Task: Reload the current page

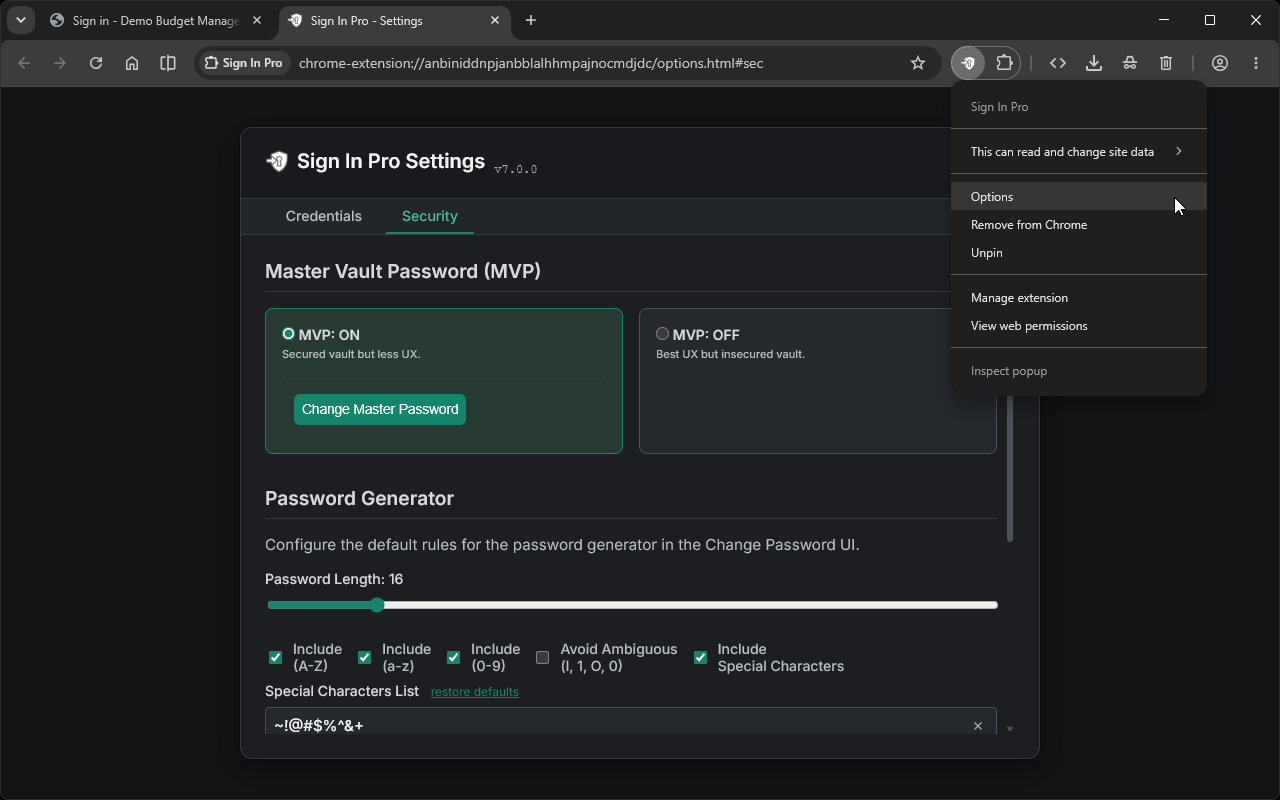Action: [96, 63]
